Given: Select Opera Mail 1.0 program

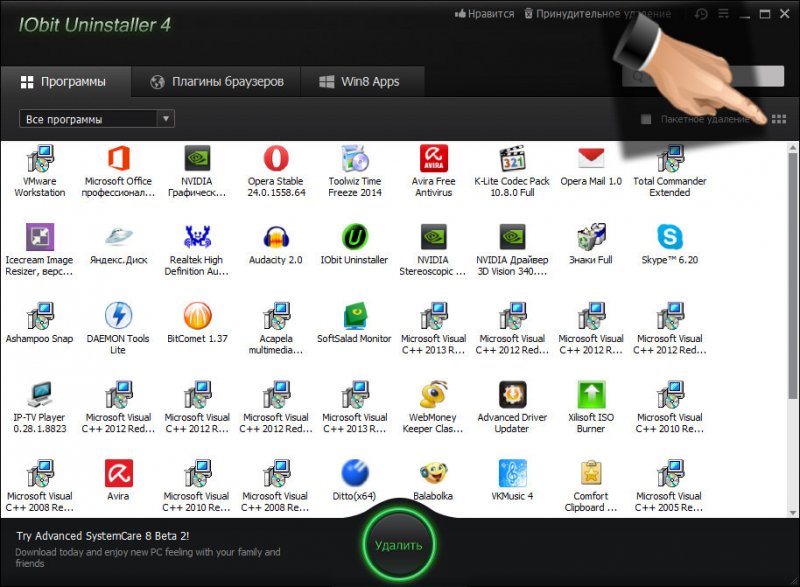Looking at the screenshot, I should click(591, 166).
